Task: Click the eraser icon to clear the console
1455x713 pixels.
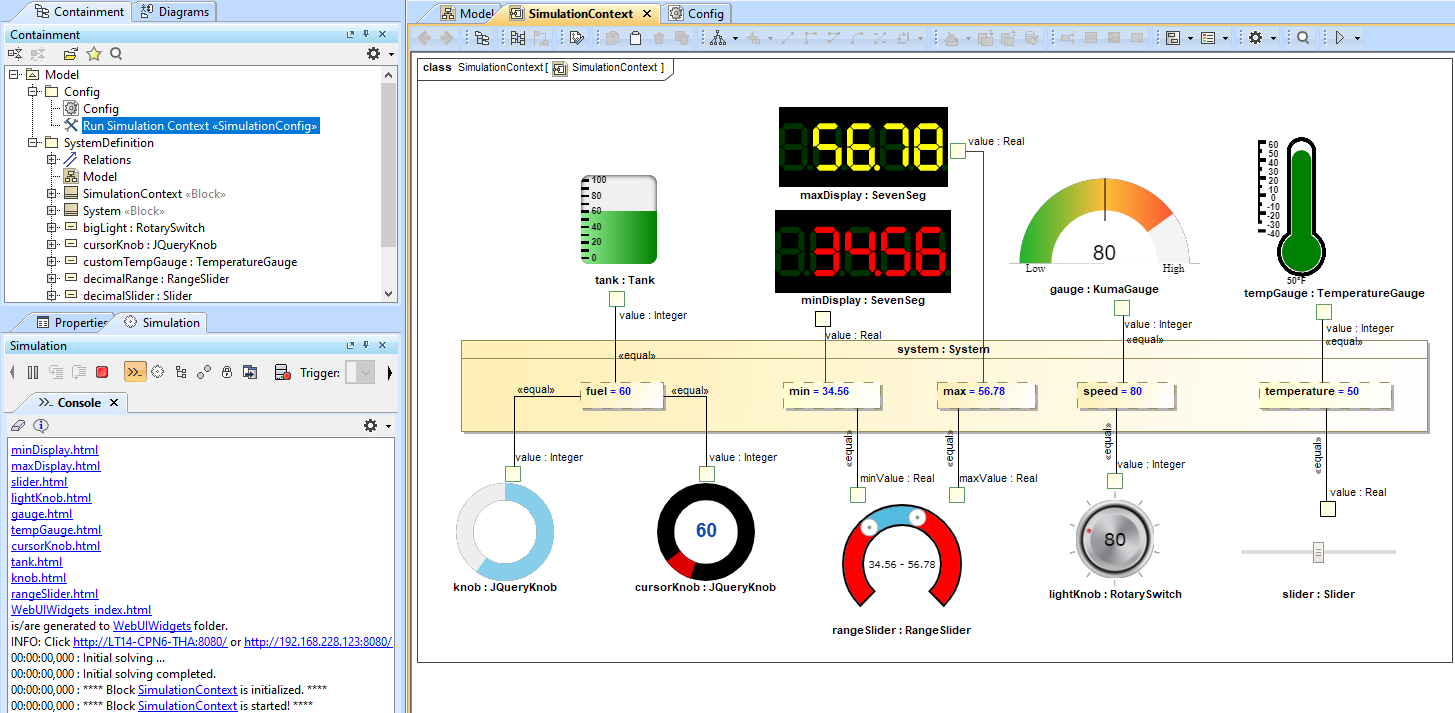Action: pos(18,425)
